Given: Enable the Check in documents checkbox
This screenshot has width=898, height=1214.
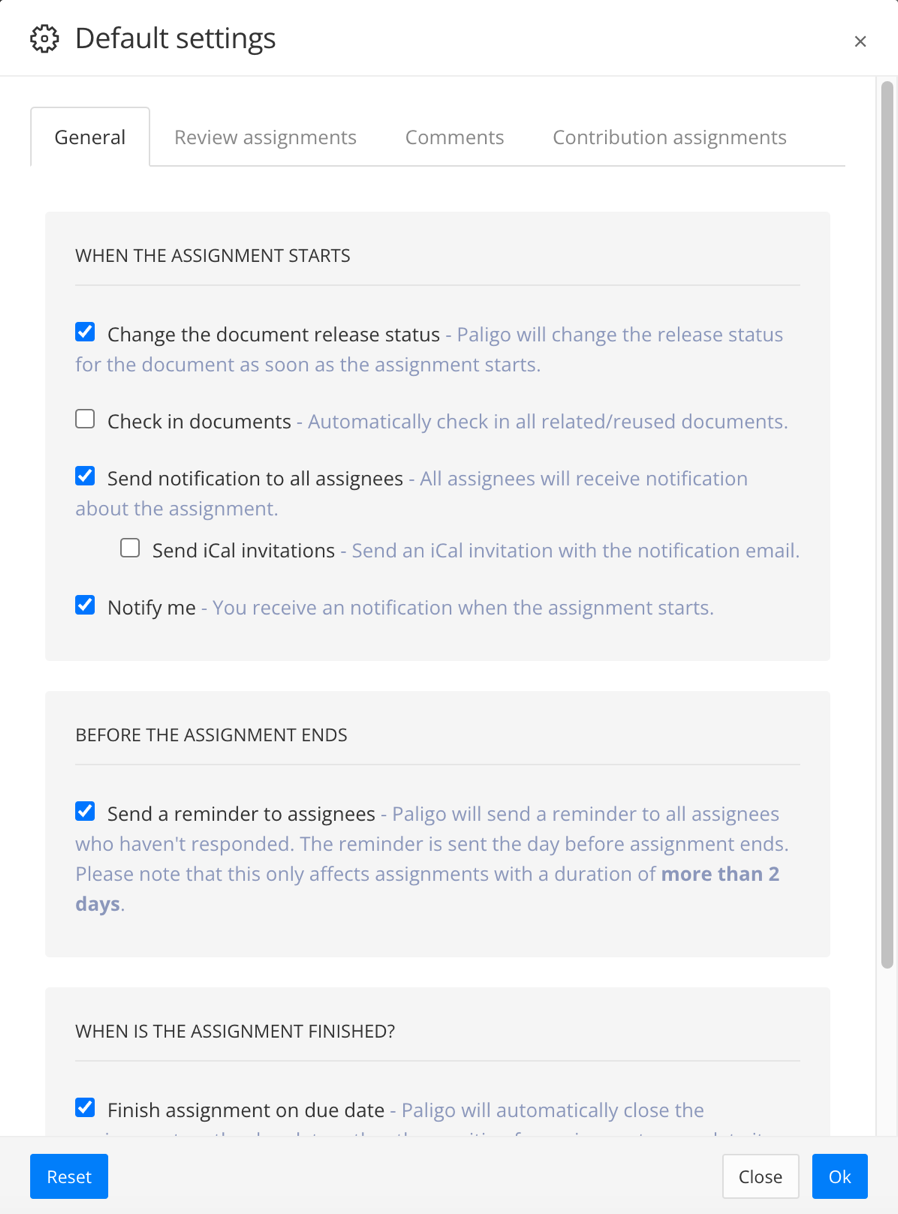Looking at the screenshot, I should 85,419.
